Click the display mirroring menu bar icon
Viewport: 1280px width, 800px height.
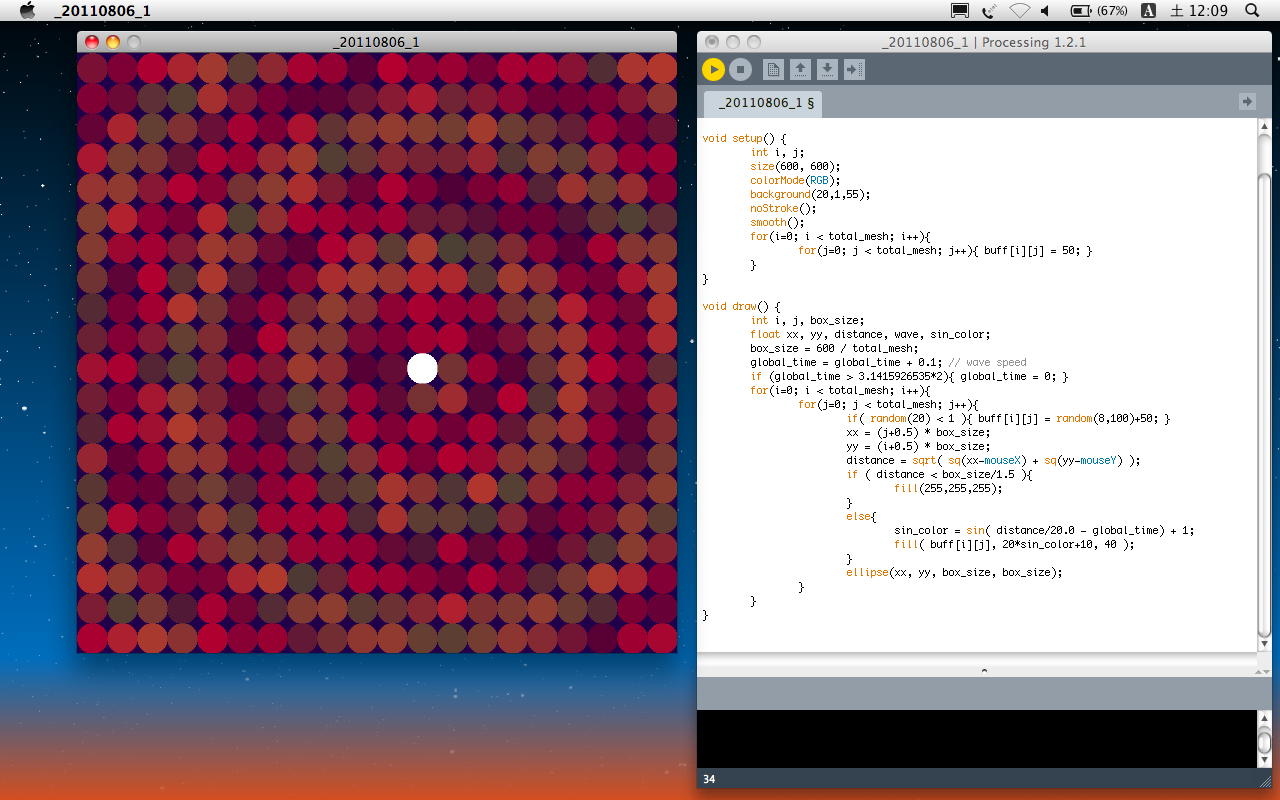point(960,11)
